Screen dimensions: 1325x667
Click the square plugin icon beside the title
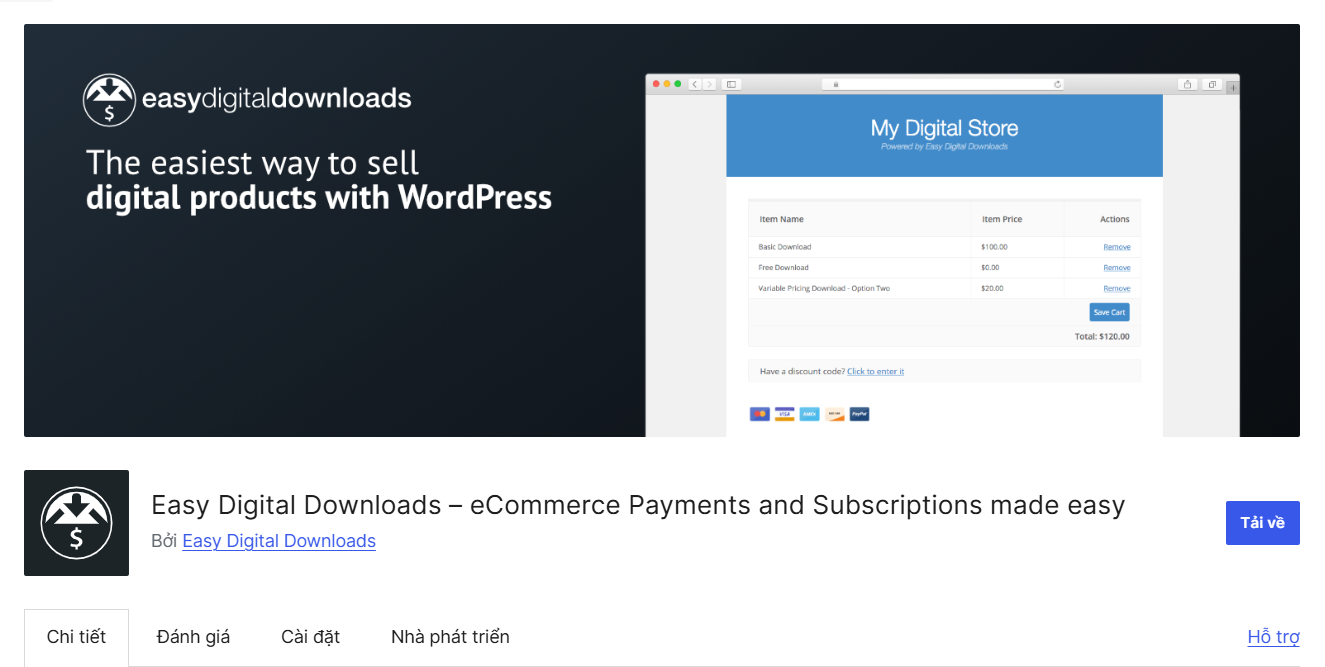(x=76, y=523)
